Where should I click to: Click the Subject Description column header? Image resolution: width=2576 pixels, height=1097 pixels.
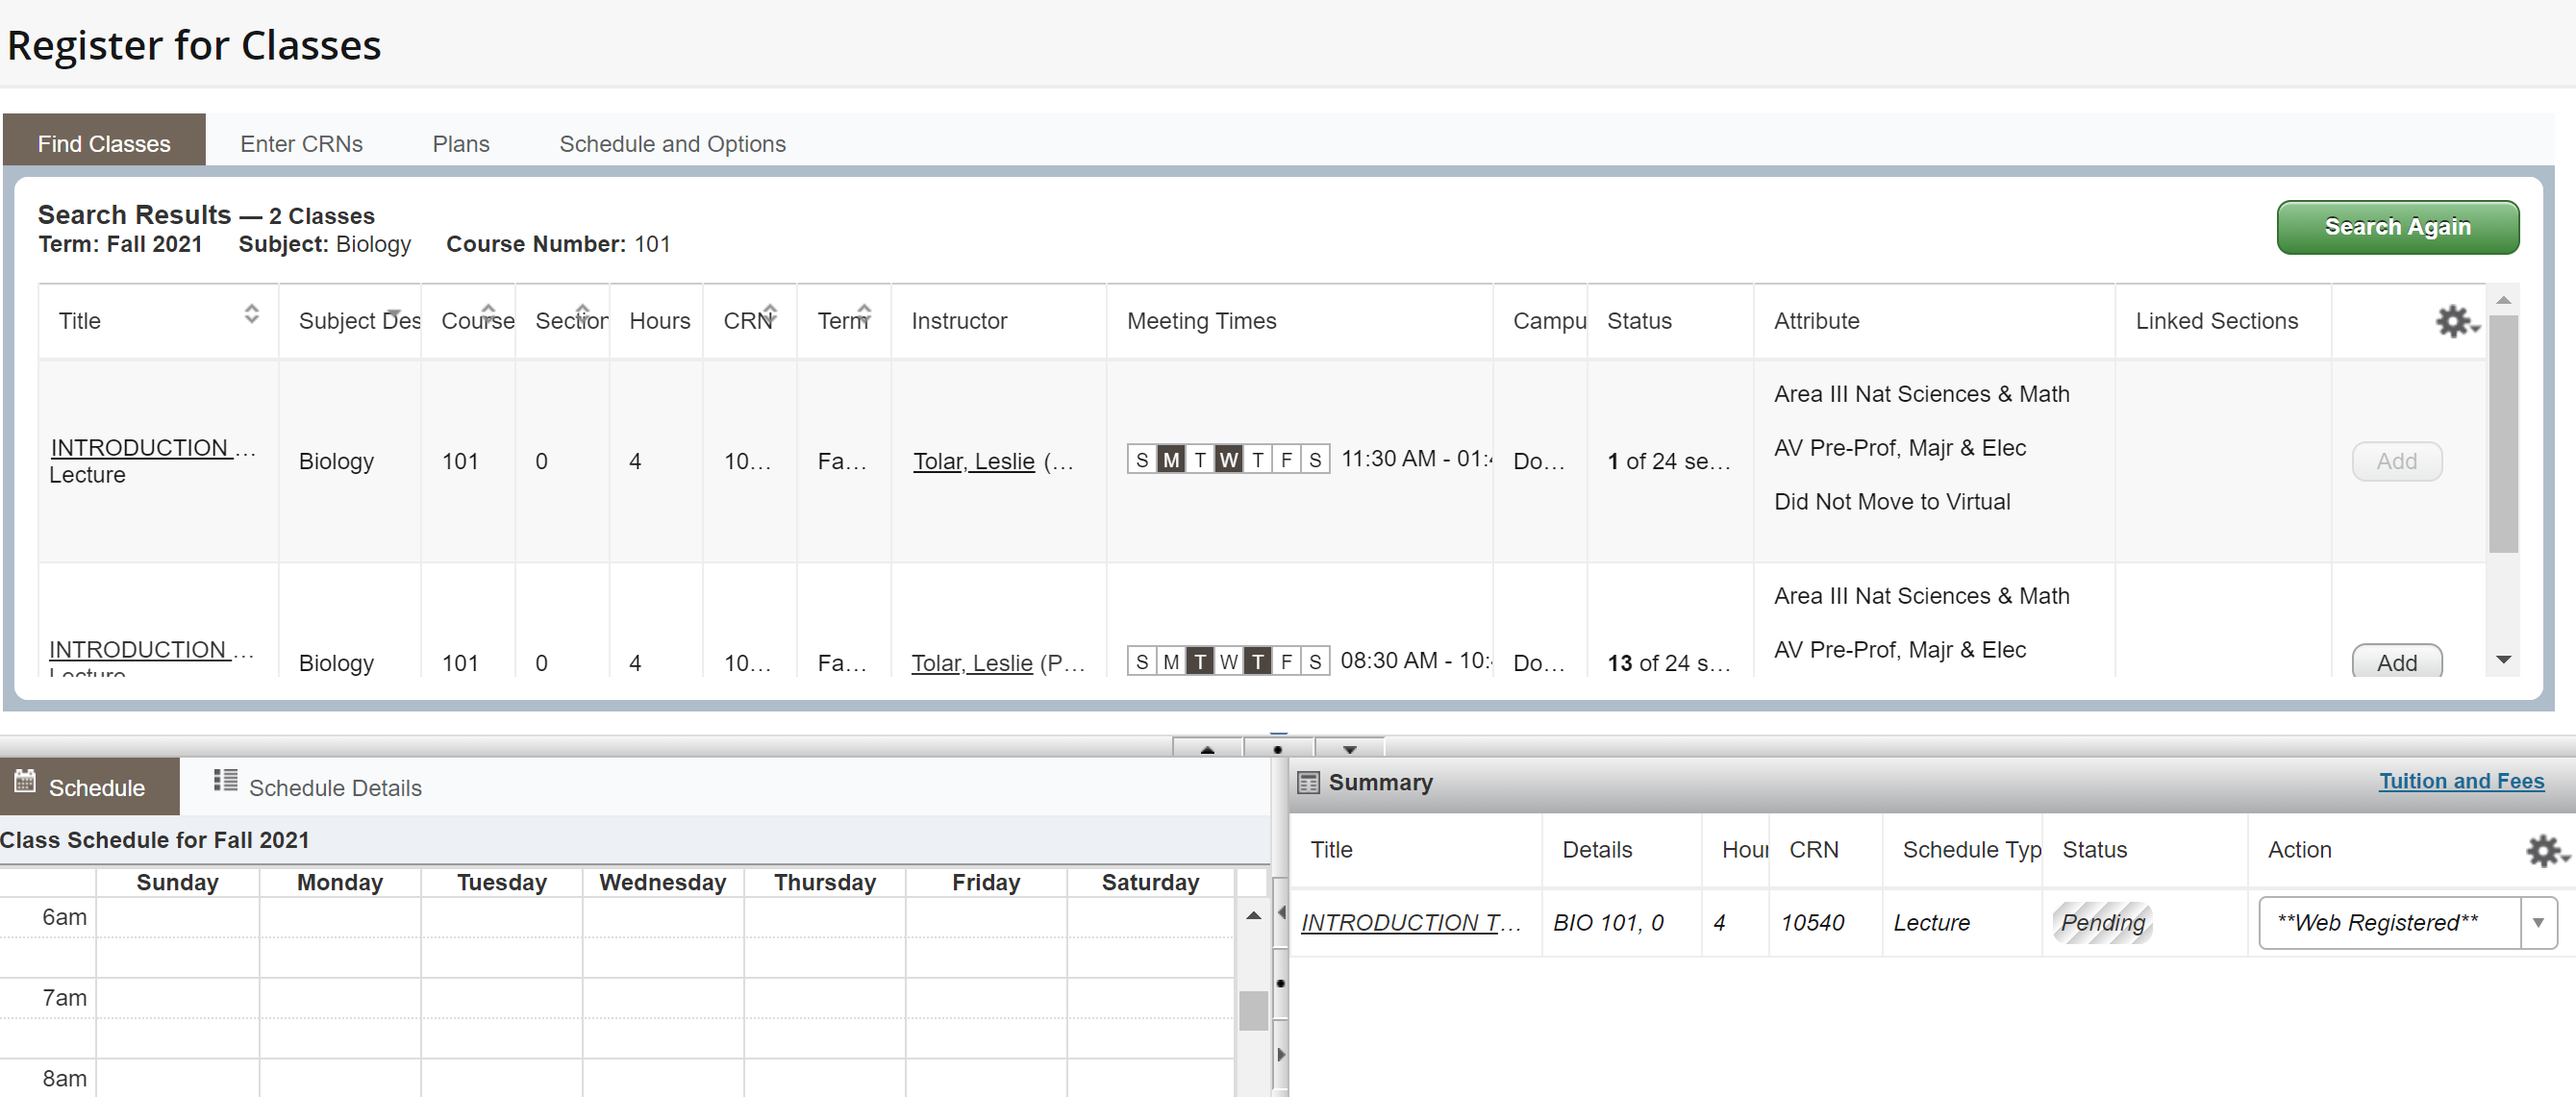coord(349,321)
